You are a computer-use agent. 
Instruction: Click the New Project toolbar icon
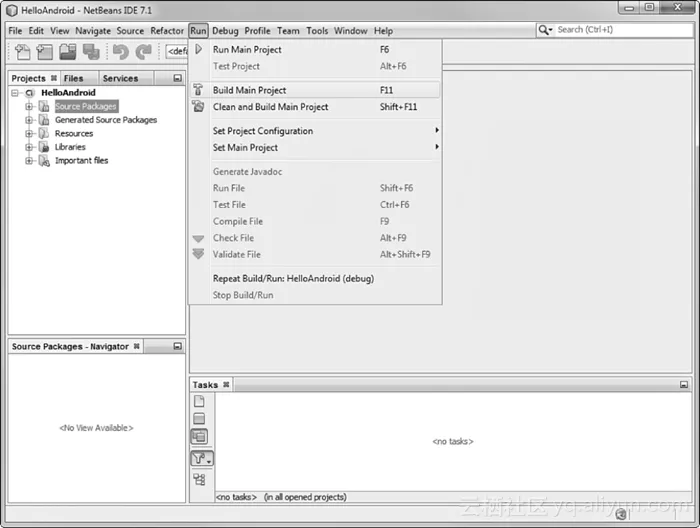click(x=44, y=51)
